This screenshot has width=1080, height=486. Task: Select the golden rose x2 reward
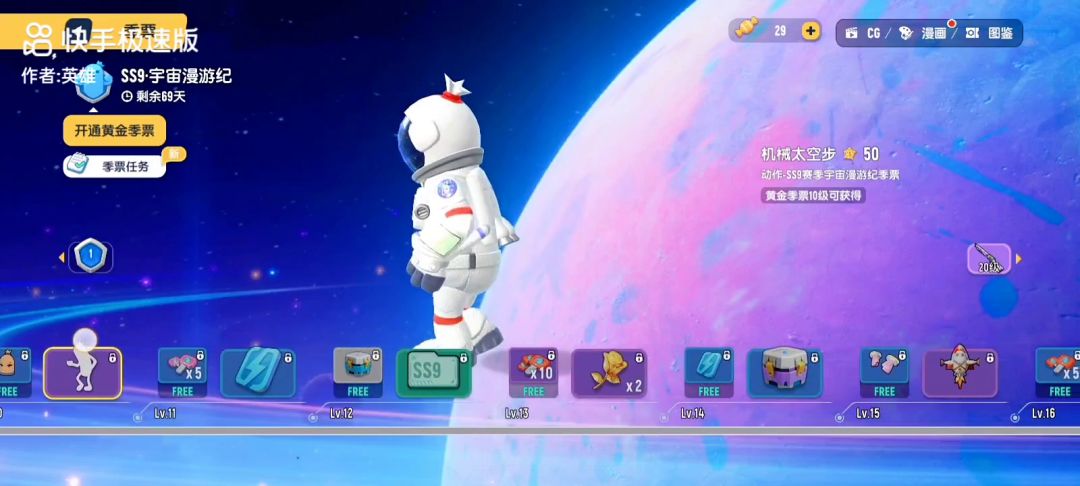(610, 372)
